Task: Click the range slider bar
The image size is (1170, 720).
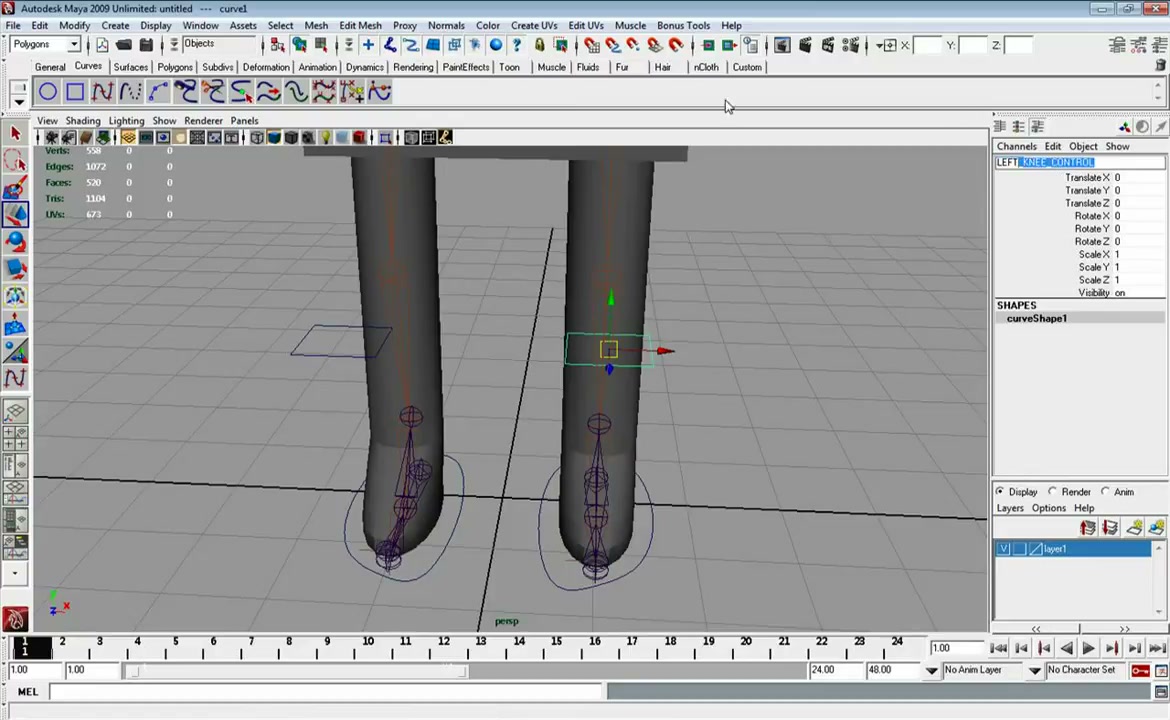Action: (x=298, y=671)
